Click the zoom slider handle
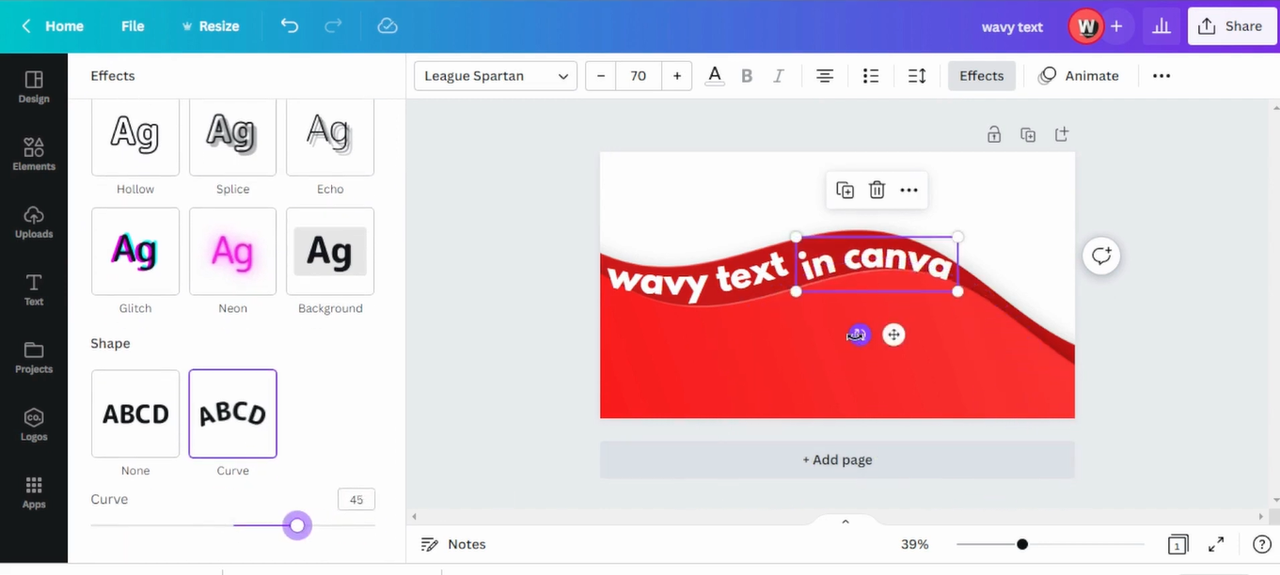 [x=1022, y=544]
